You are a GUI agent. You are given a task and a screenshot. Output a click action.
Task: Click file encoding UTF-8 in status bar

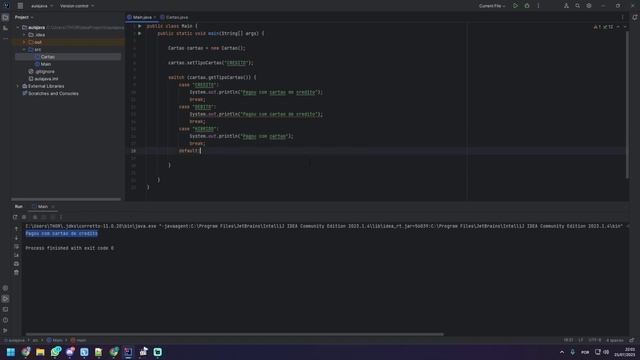pos(595,340)
